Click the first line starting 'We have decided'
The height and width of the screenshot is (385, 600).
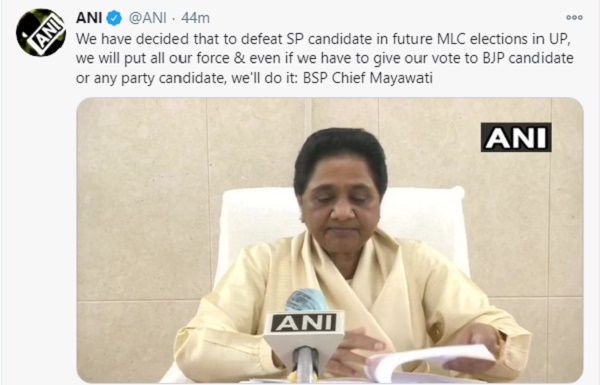click(x=323, y=39)
